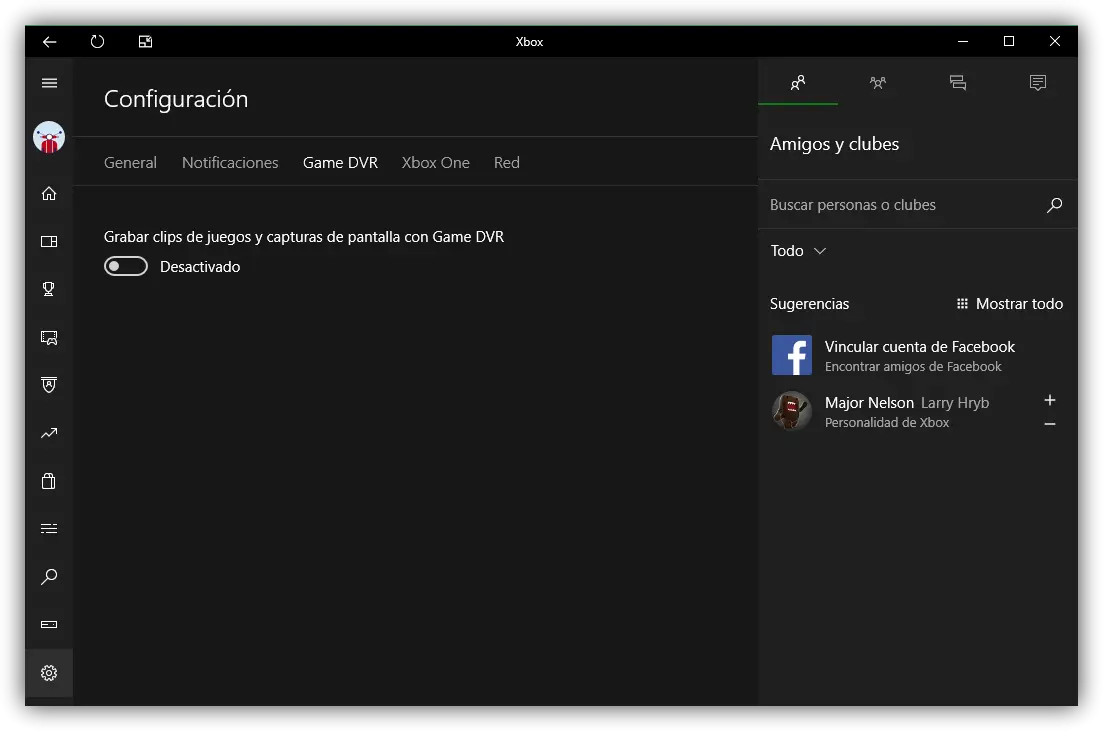1103x731 pixels.
Task: Open the Red settings tab
Action: (506, 163)
